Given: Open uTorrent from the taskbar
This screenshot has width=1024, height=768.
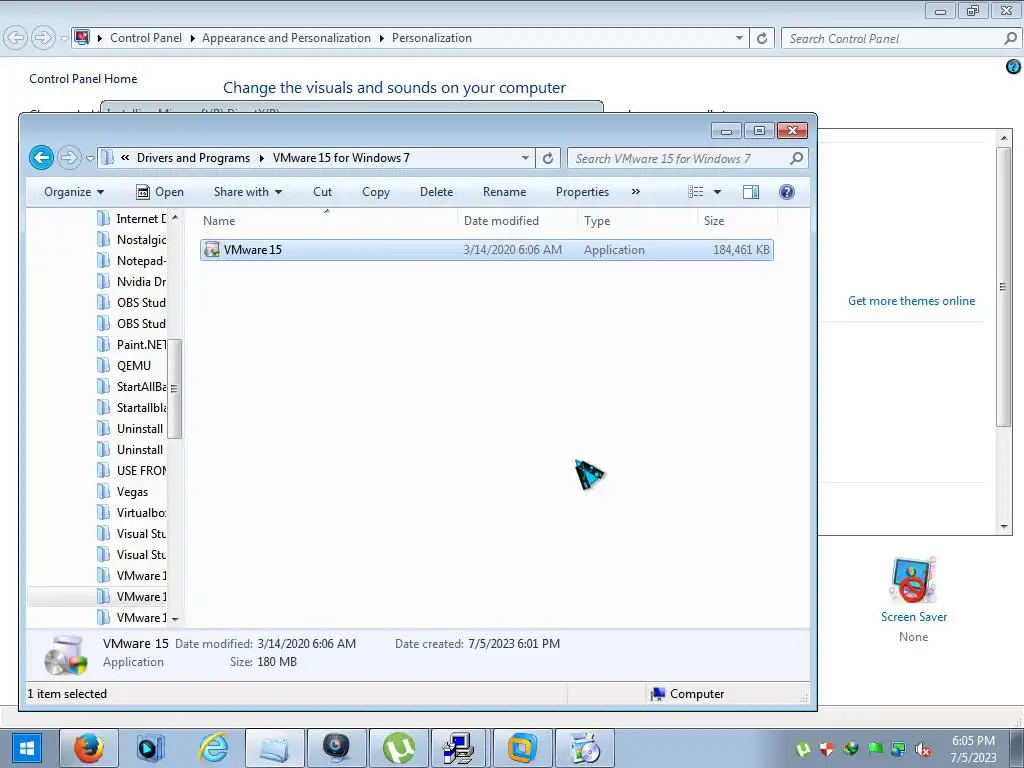Looking at the screenshot, I should pos(399,748).
